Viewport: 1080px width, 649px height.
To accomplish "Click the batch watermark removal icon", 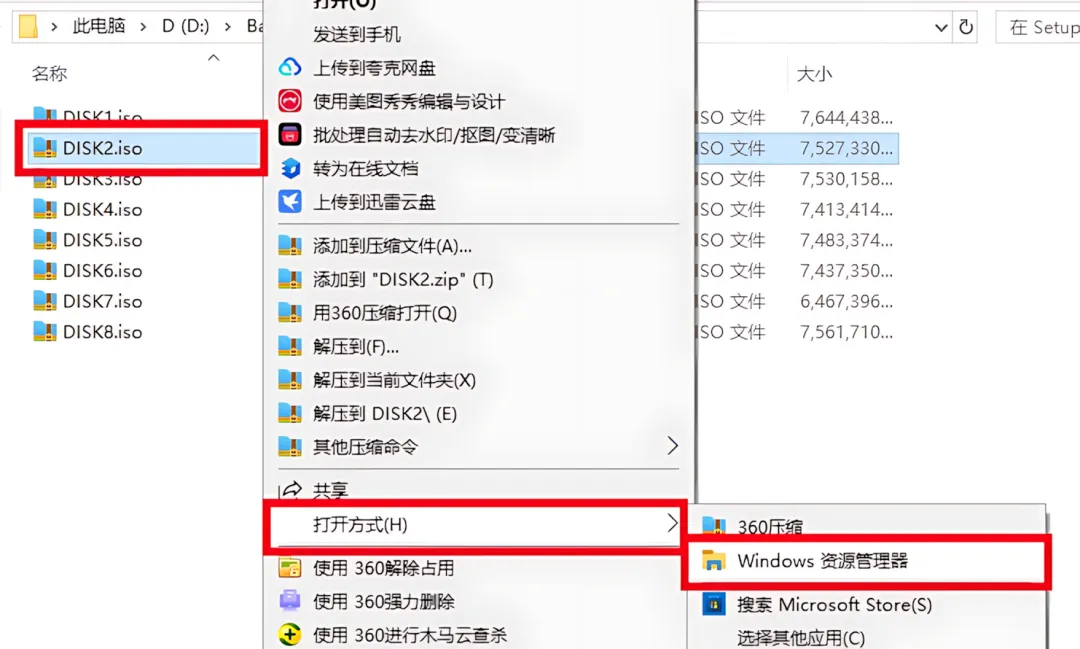I will tap(290, 134).
